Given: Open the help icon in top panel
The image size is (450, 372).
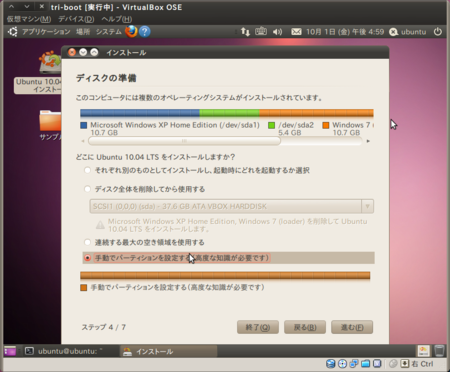Looking at the screenshot, I should point(145,32).
